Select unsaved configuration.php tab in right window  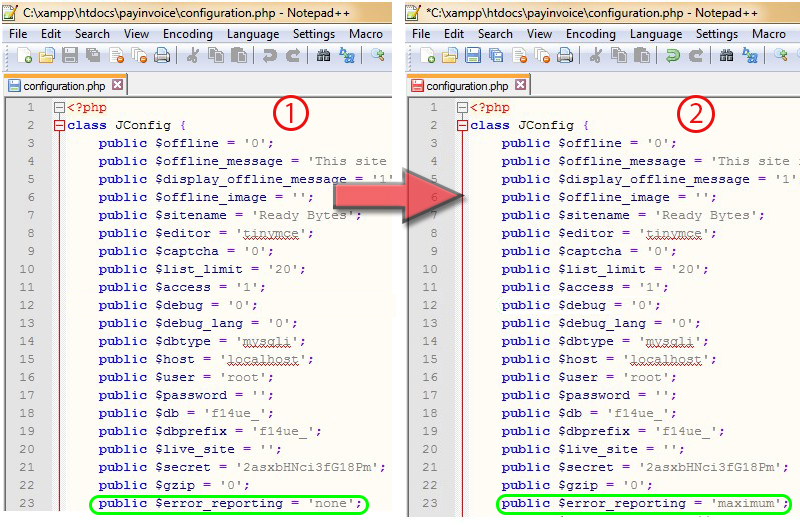pyautogui.click(x=468, y=85)
